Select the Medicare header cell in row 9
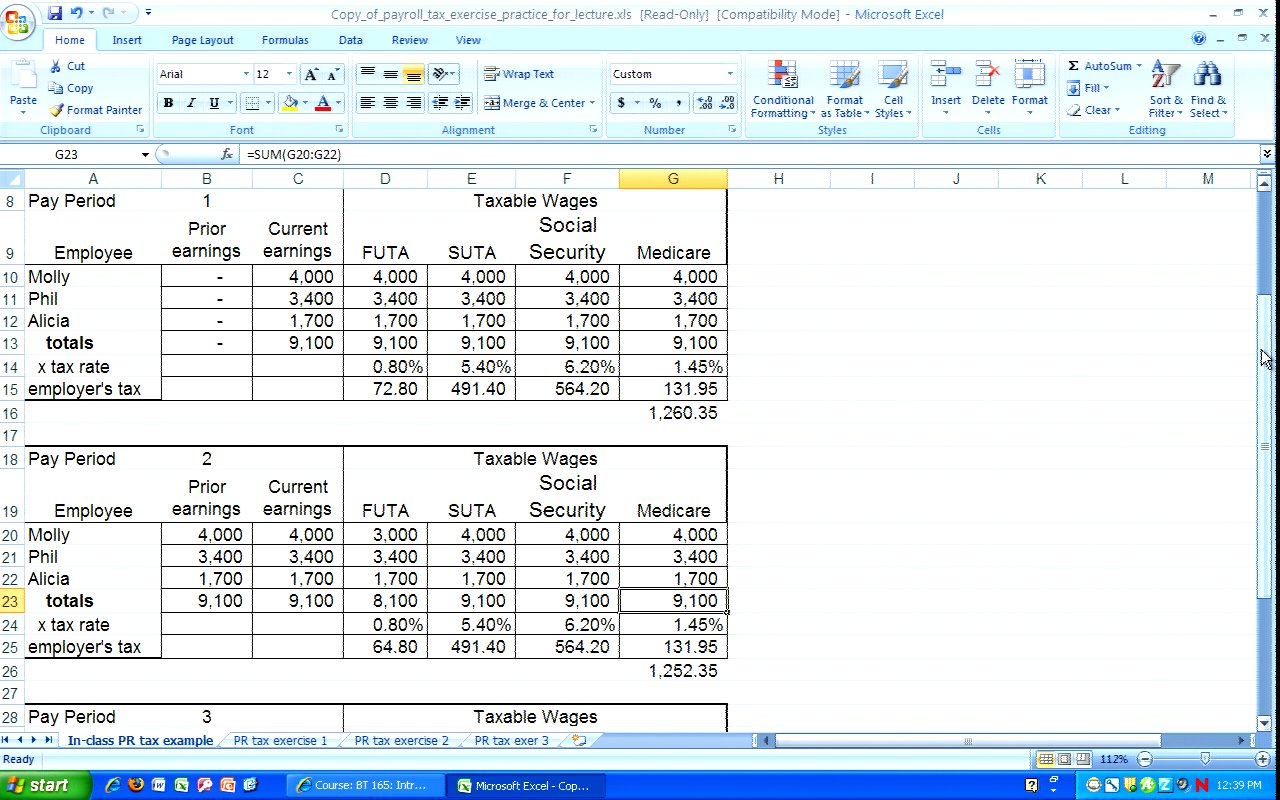1280x800 pixels. [x=673, y=253]
